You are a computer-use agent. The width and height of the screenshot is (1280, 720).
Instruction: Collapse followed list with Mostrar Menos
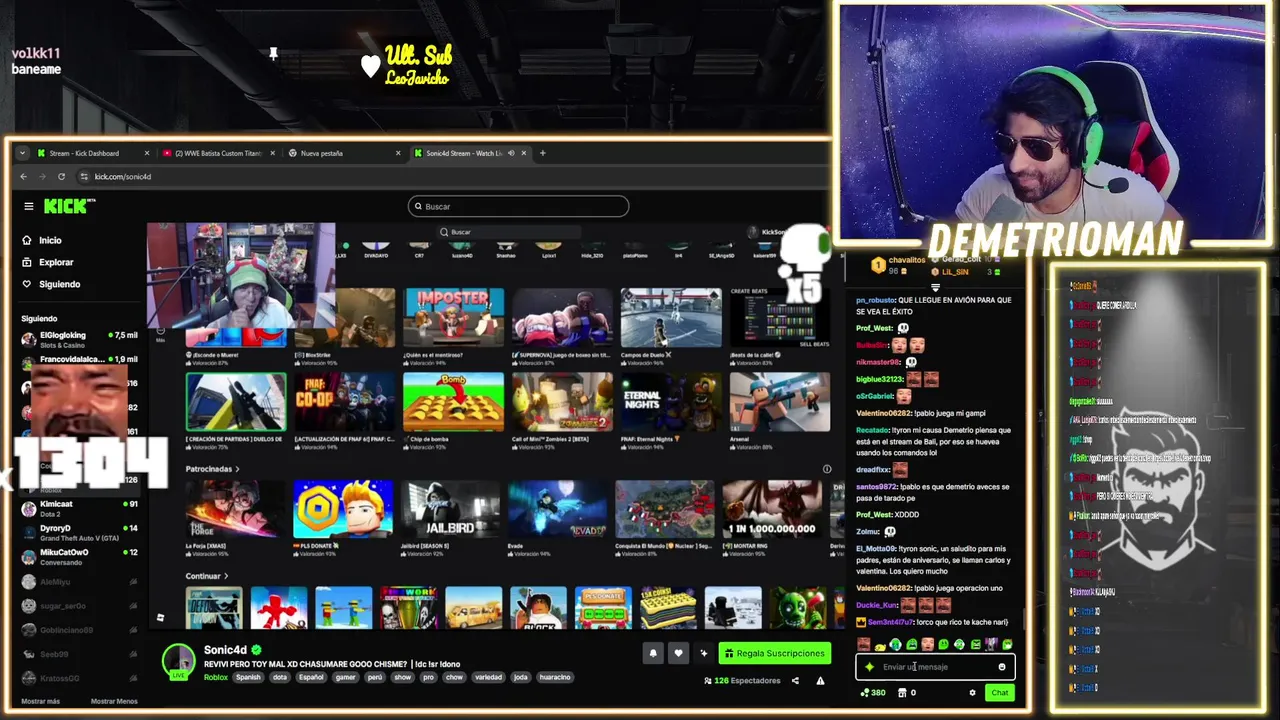tap(114, 701)
